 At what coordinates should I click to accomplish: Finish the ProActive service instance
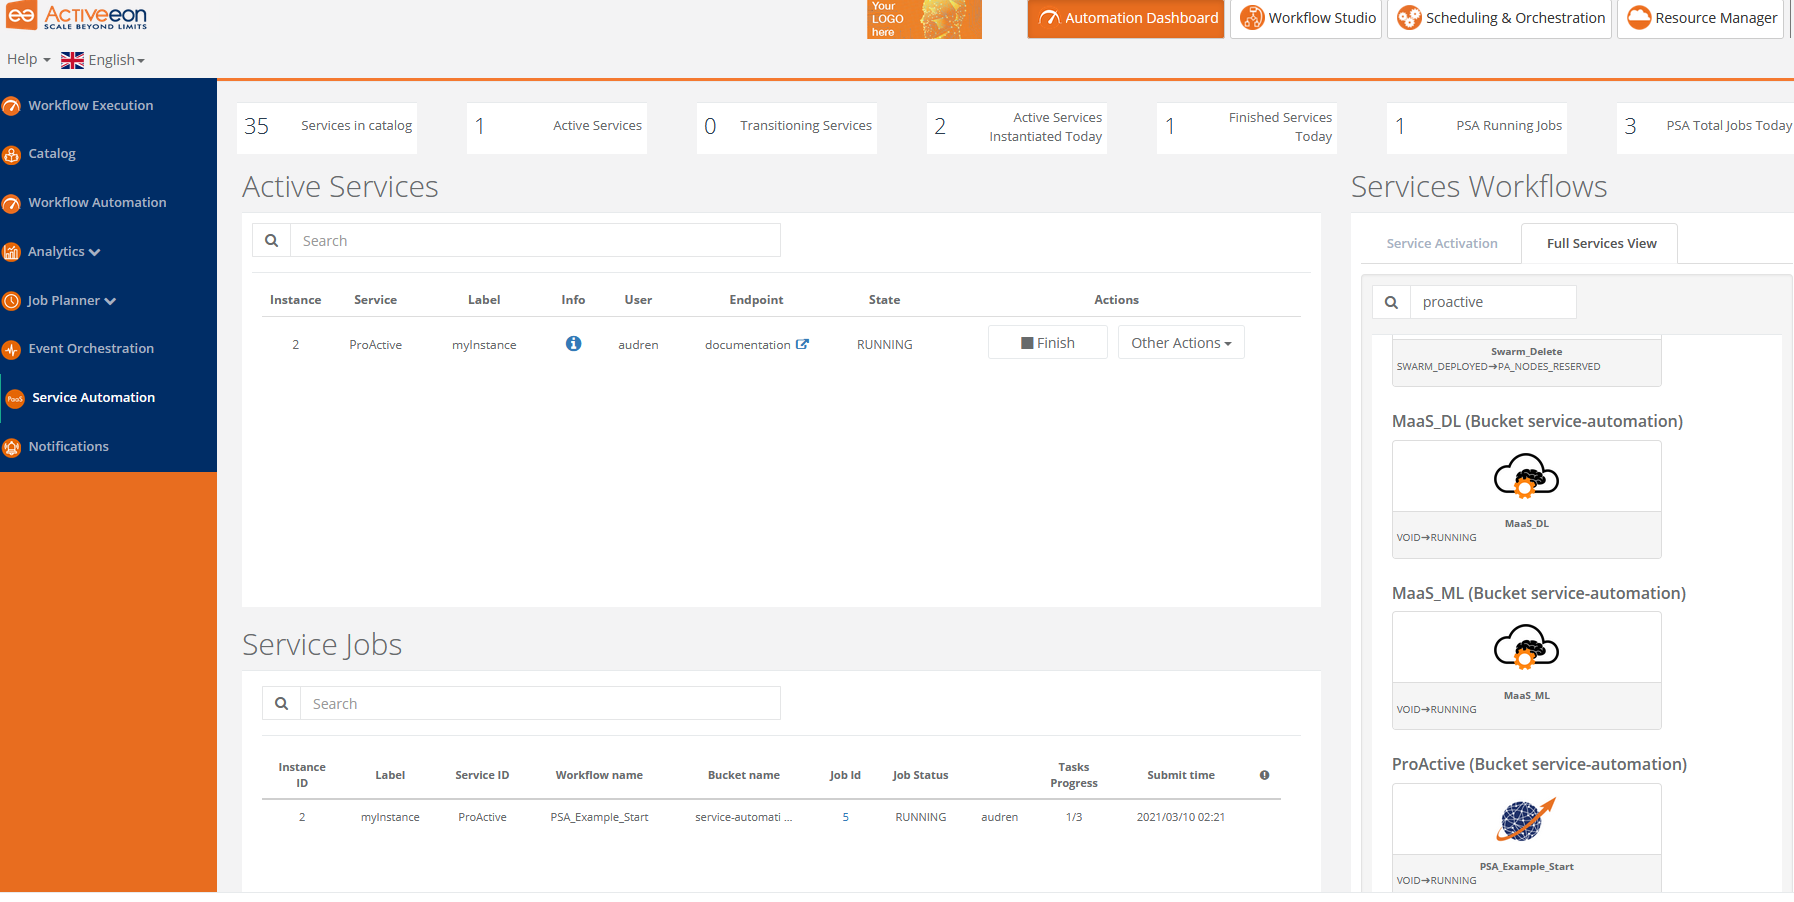coord(1047,342)
